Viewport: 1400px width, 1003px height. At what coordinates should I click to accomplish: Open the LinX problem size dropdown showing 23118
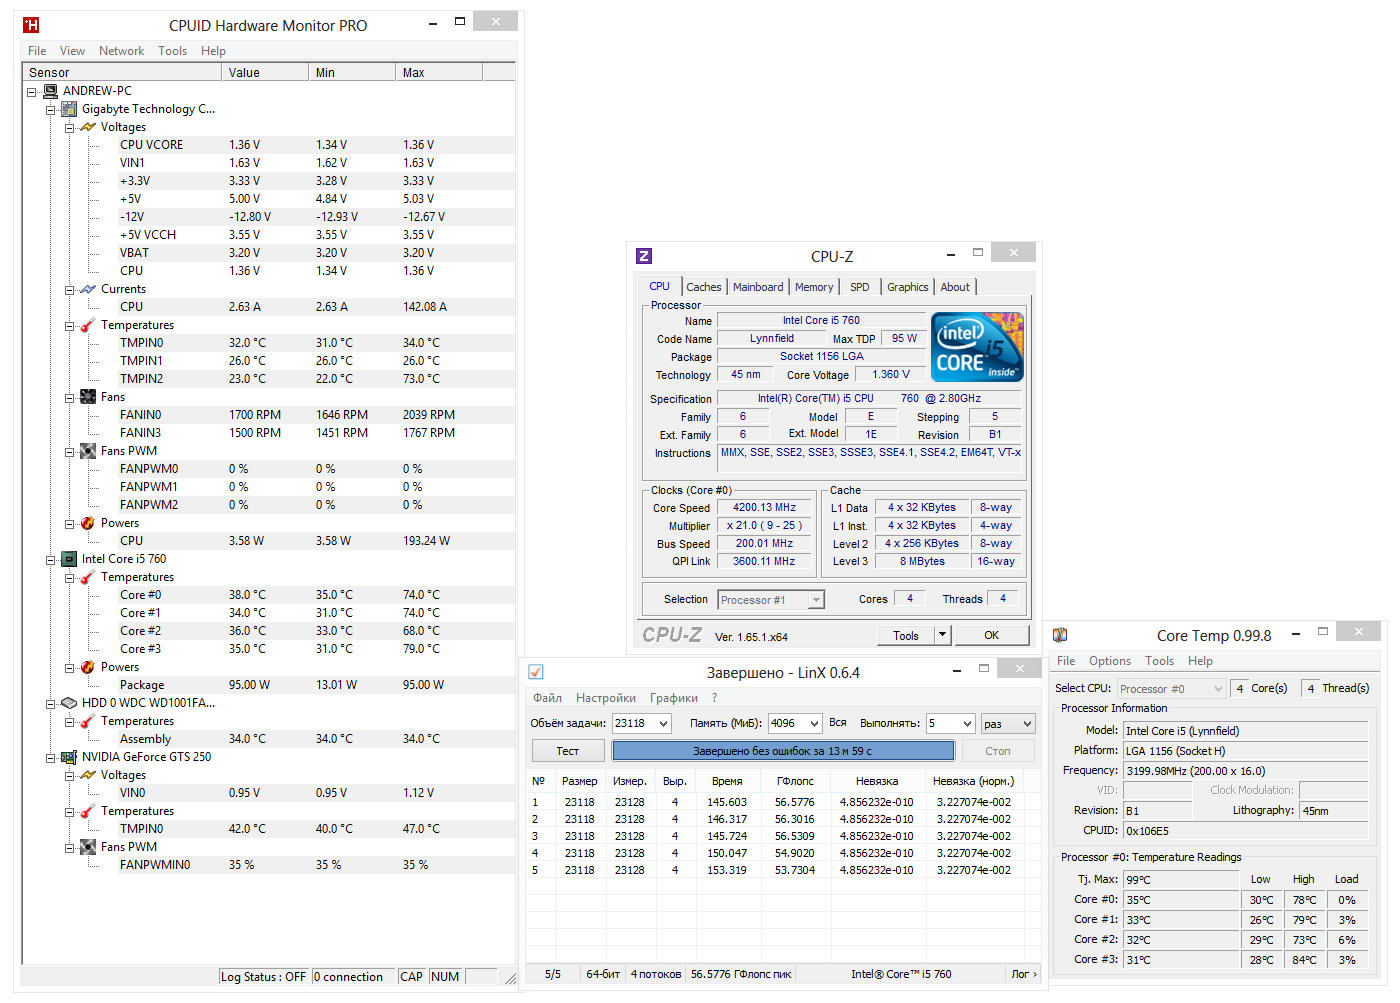(x=661, y=723)
